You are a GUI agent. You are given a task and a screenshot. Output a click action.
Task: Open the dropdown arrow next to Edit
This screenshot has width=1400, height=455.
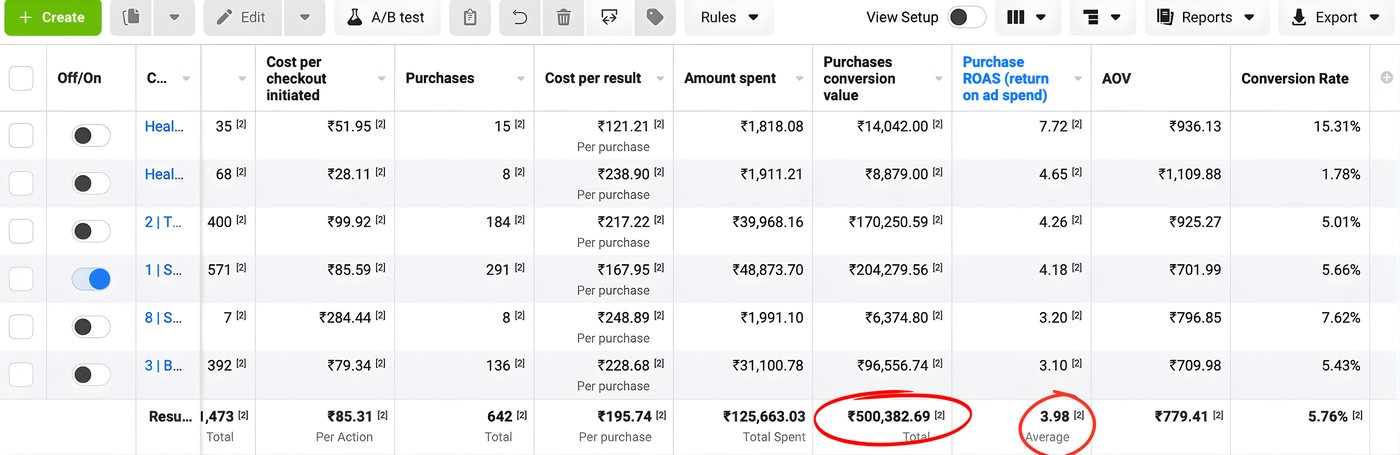click(305, 17)
